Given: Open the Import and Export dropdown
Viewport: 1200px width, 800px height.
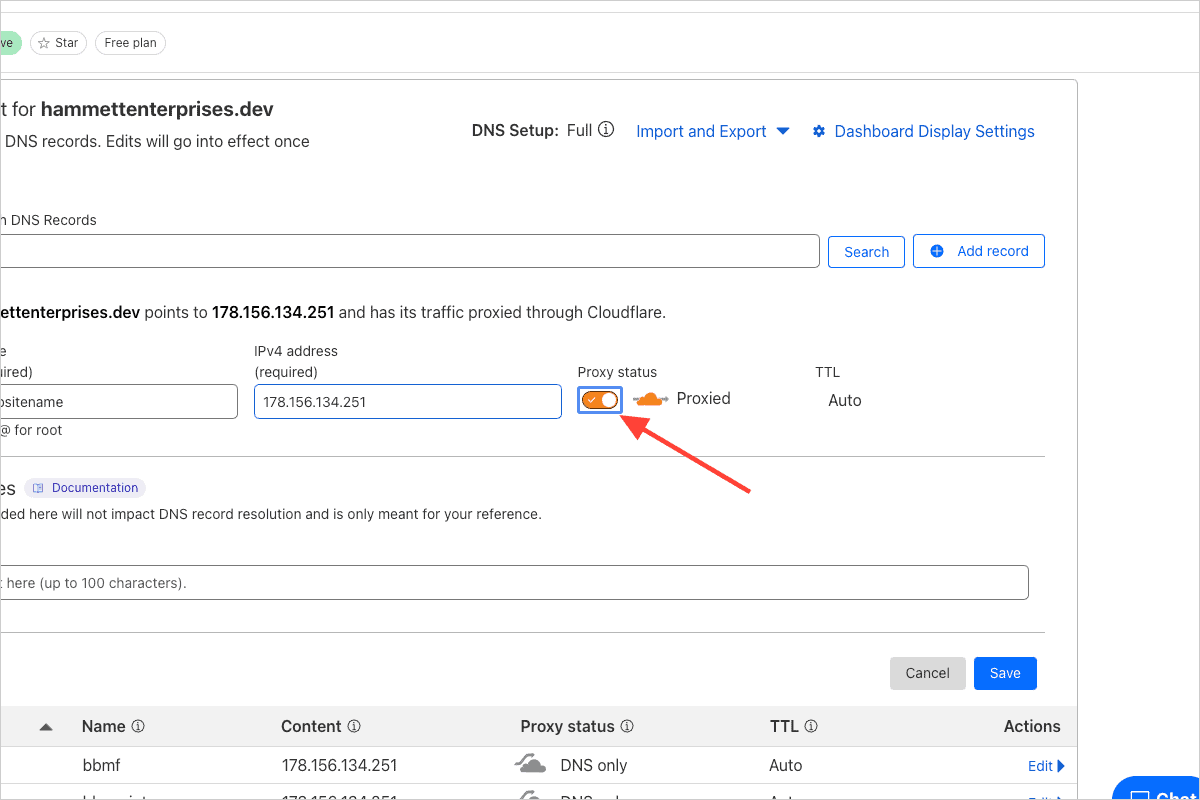Looking at the screenshot, I should click(712, 132).
